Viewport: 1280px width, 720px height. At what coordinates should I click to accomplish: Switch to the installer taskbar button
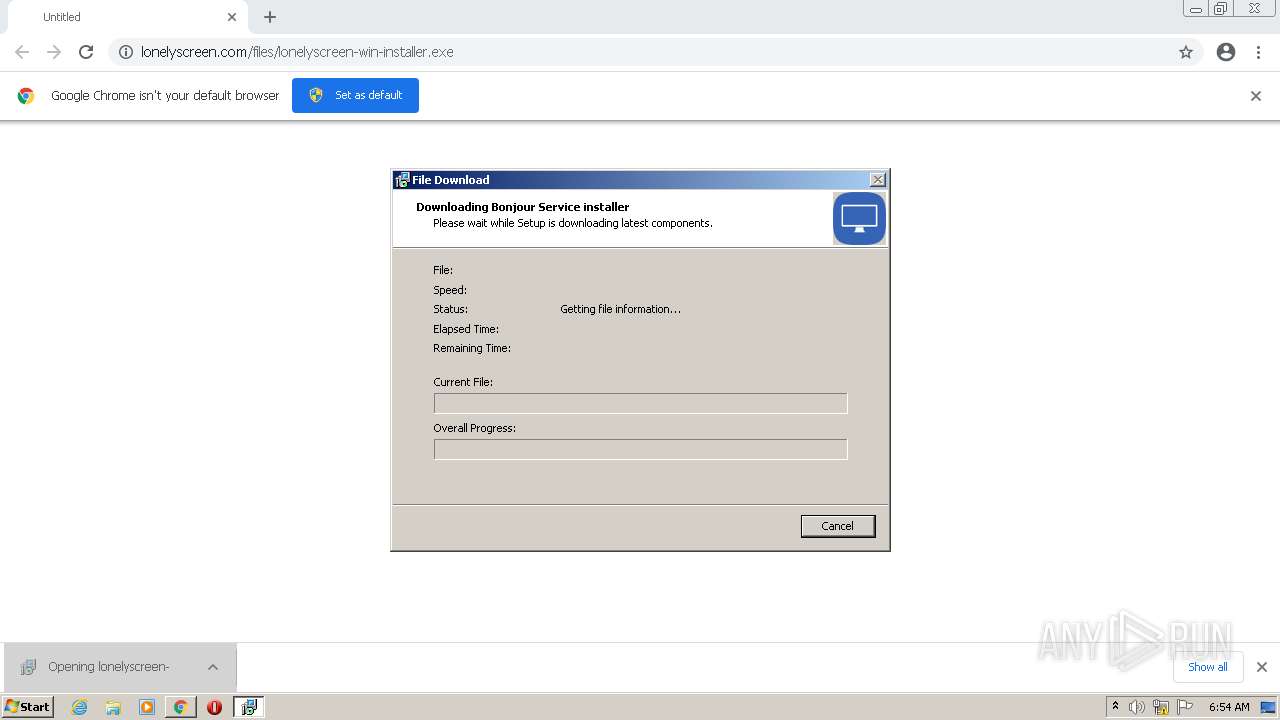pos(249,707)
